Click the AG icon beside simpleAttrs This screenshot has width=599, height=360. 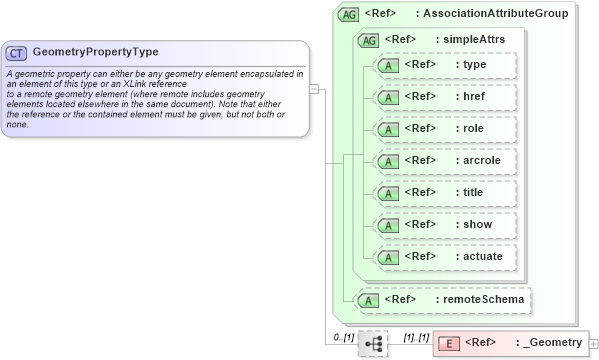[369, 41]
